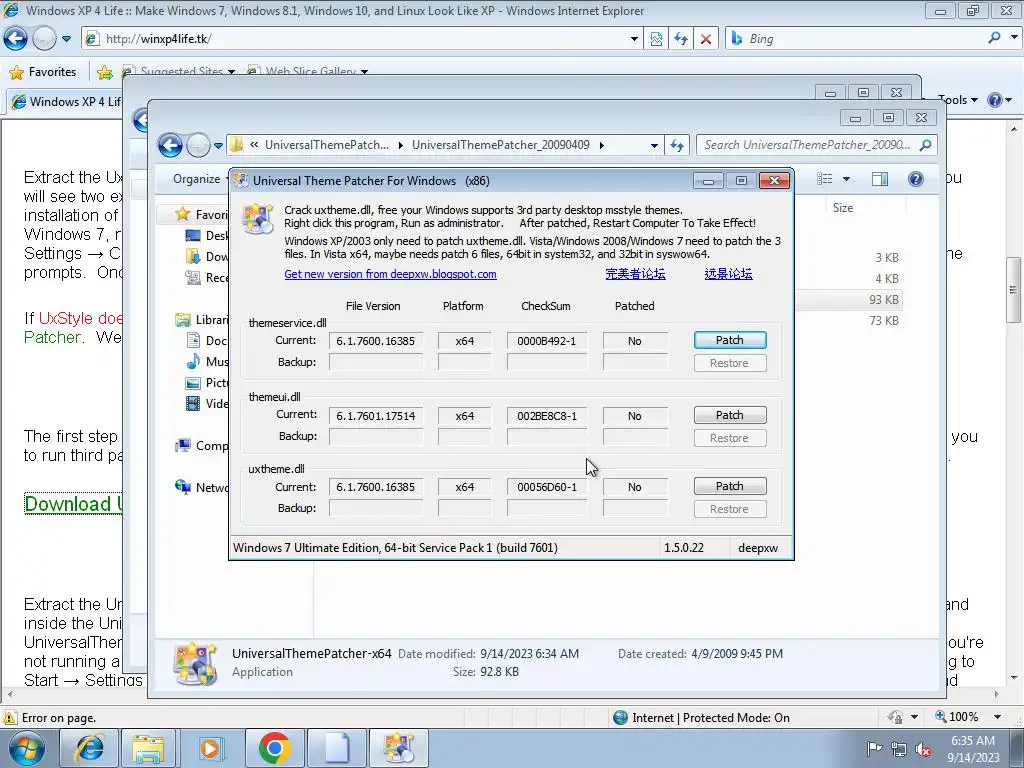Screen dimensions: 1024x768
Task: Open the Tools menu in Internet Explorer
Action: coord(957,100)
